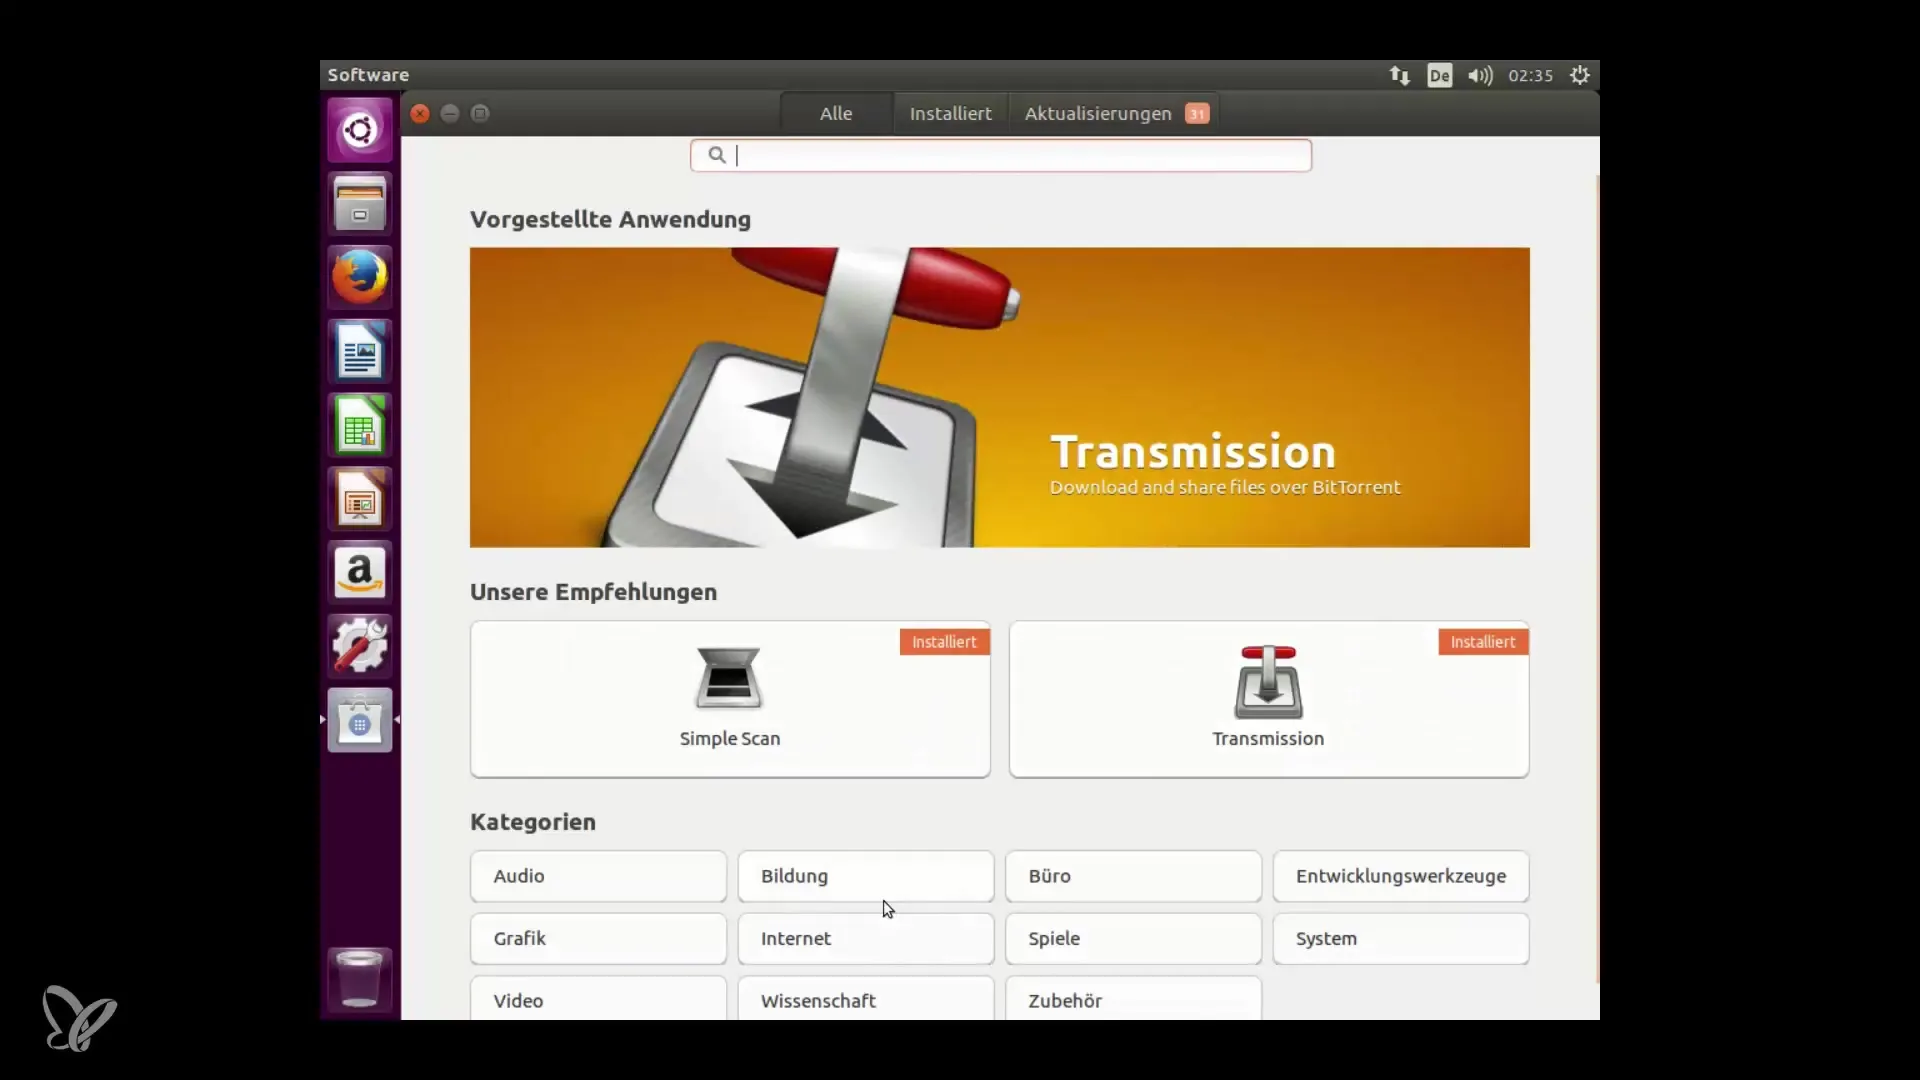This screenshot has height=1080, width=1920.
Task: Open the Entwicklungswerkzeuge category
Action: 1401,876
